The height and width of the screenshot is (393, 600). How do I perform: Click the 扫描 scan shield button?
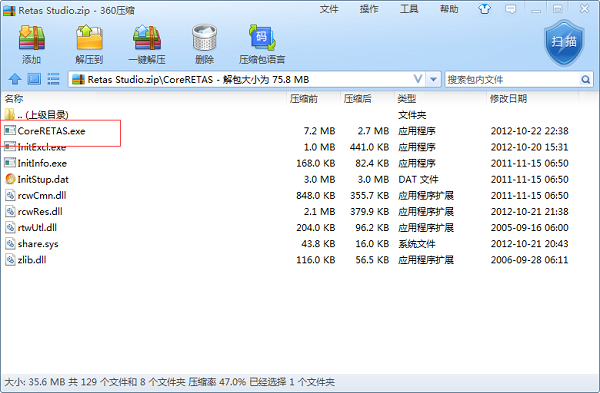pyautogui.click(x=564, y=43)
